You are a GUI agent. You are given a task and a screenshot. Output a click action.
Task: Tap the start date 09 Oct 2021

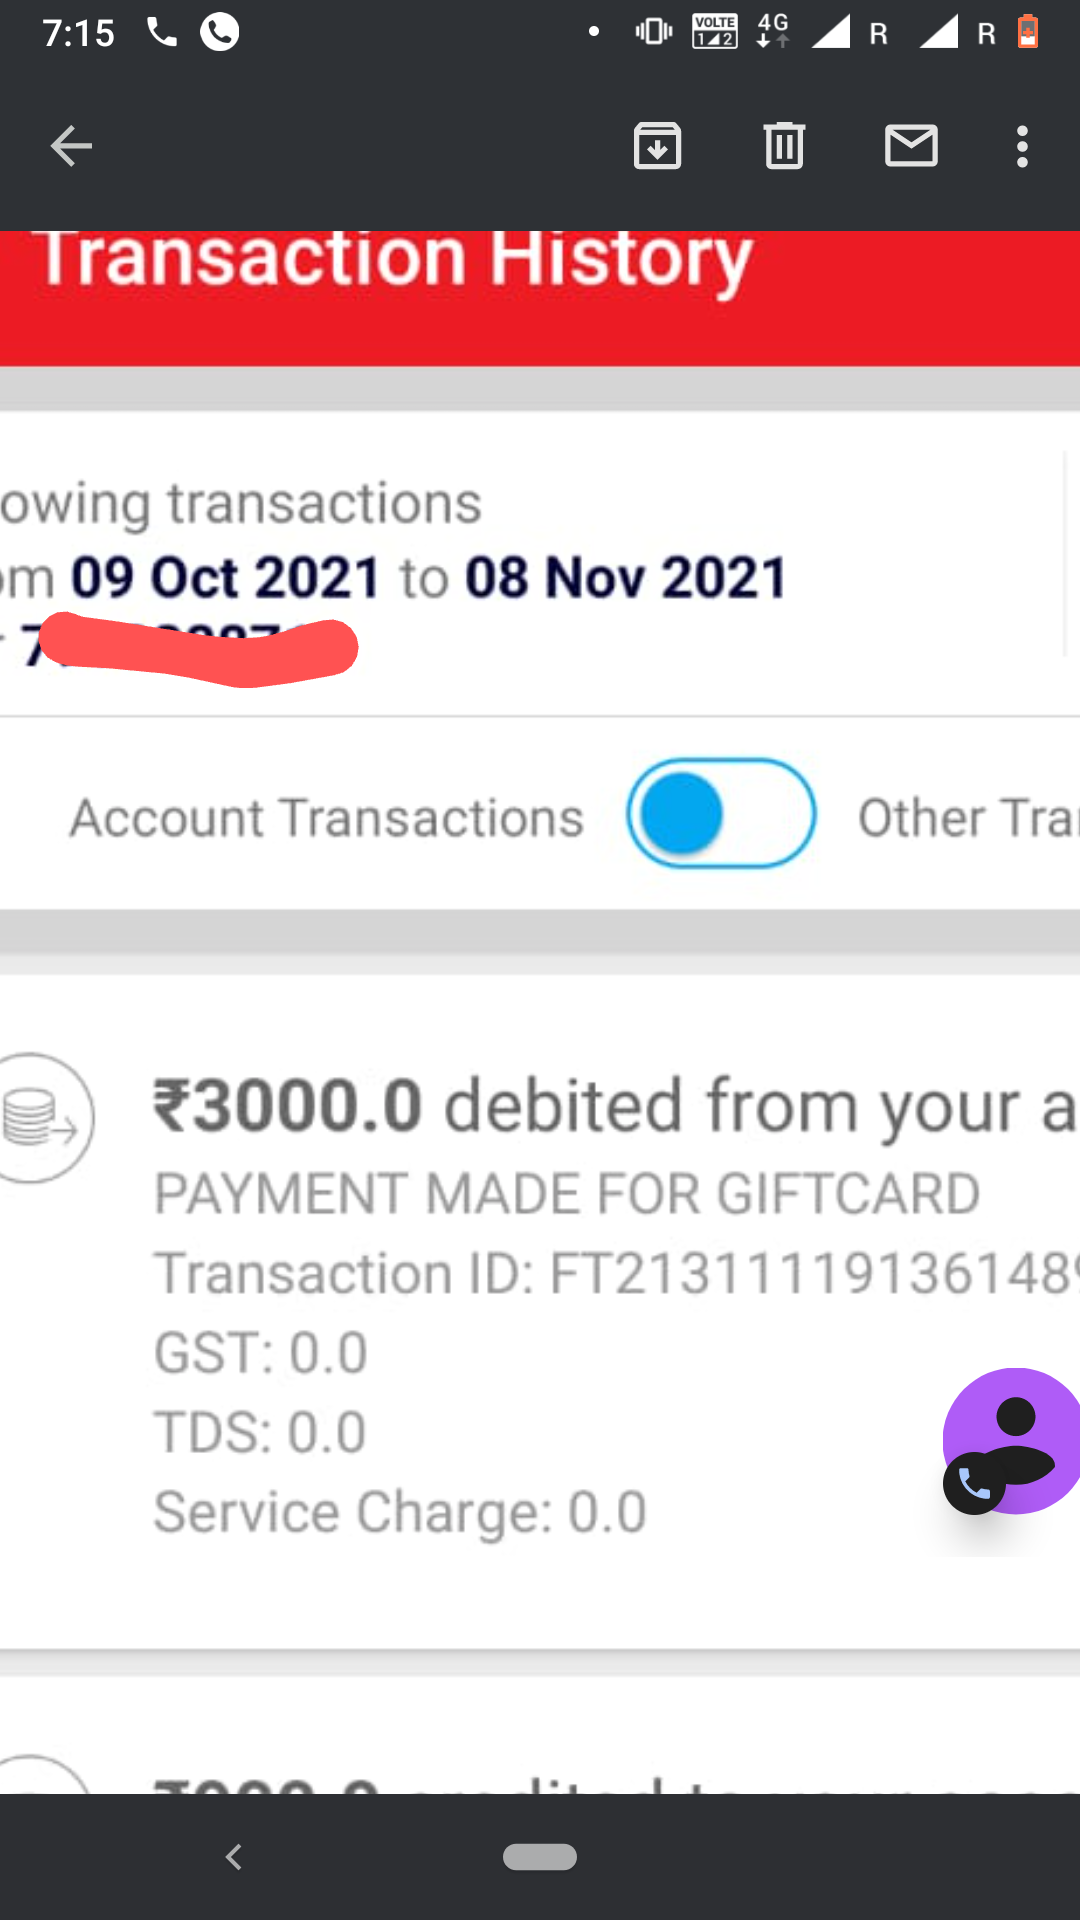tap(226, 578)
